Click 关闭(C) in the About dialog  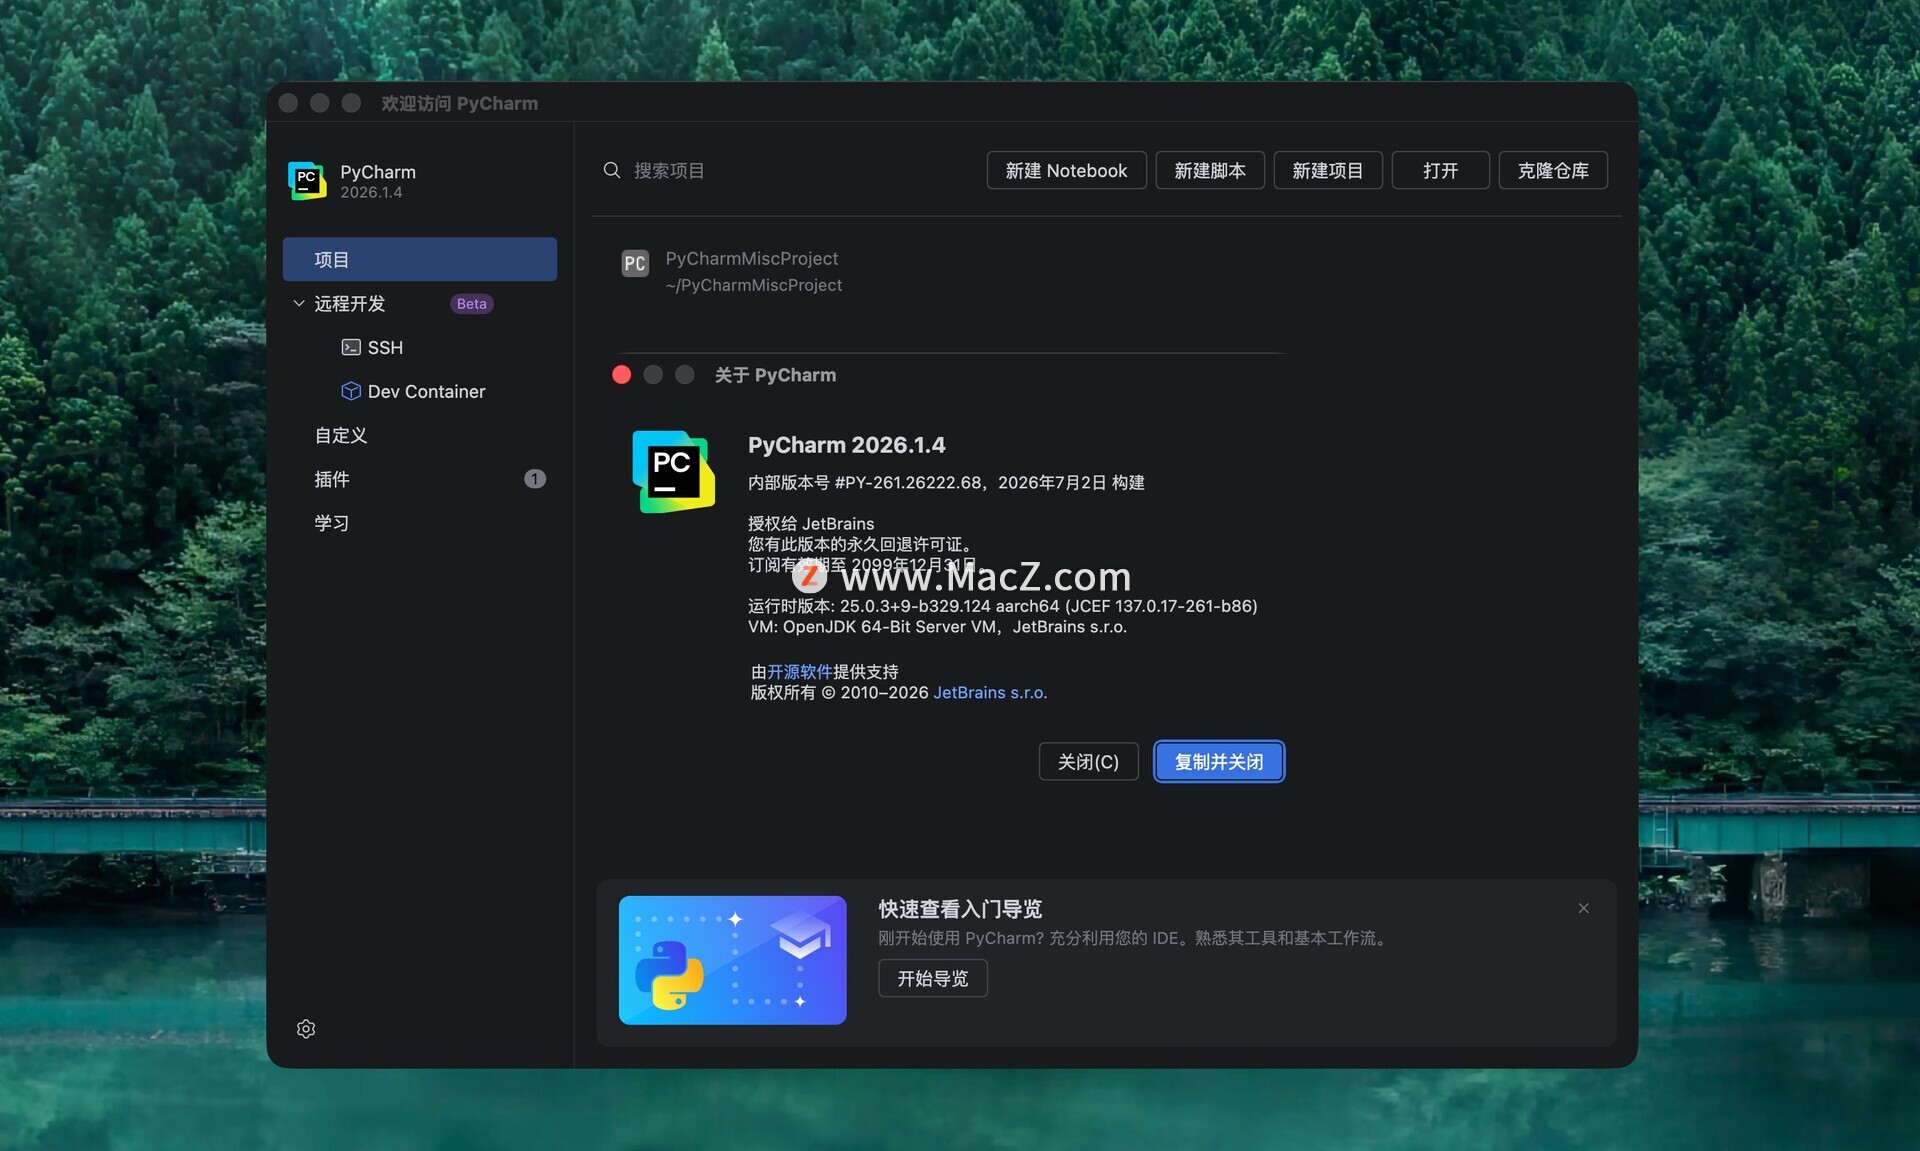(1088, 762)
